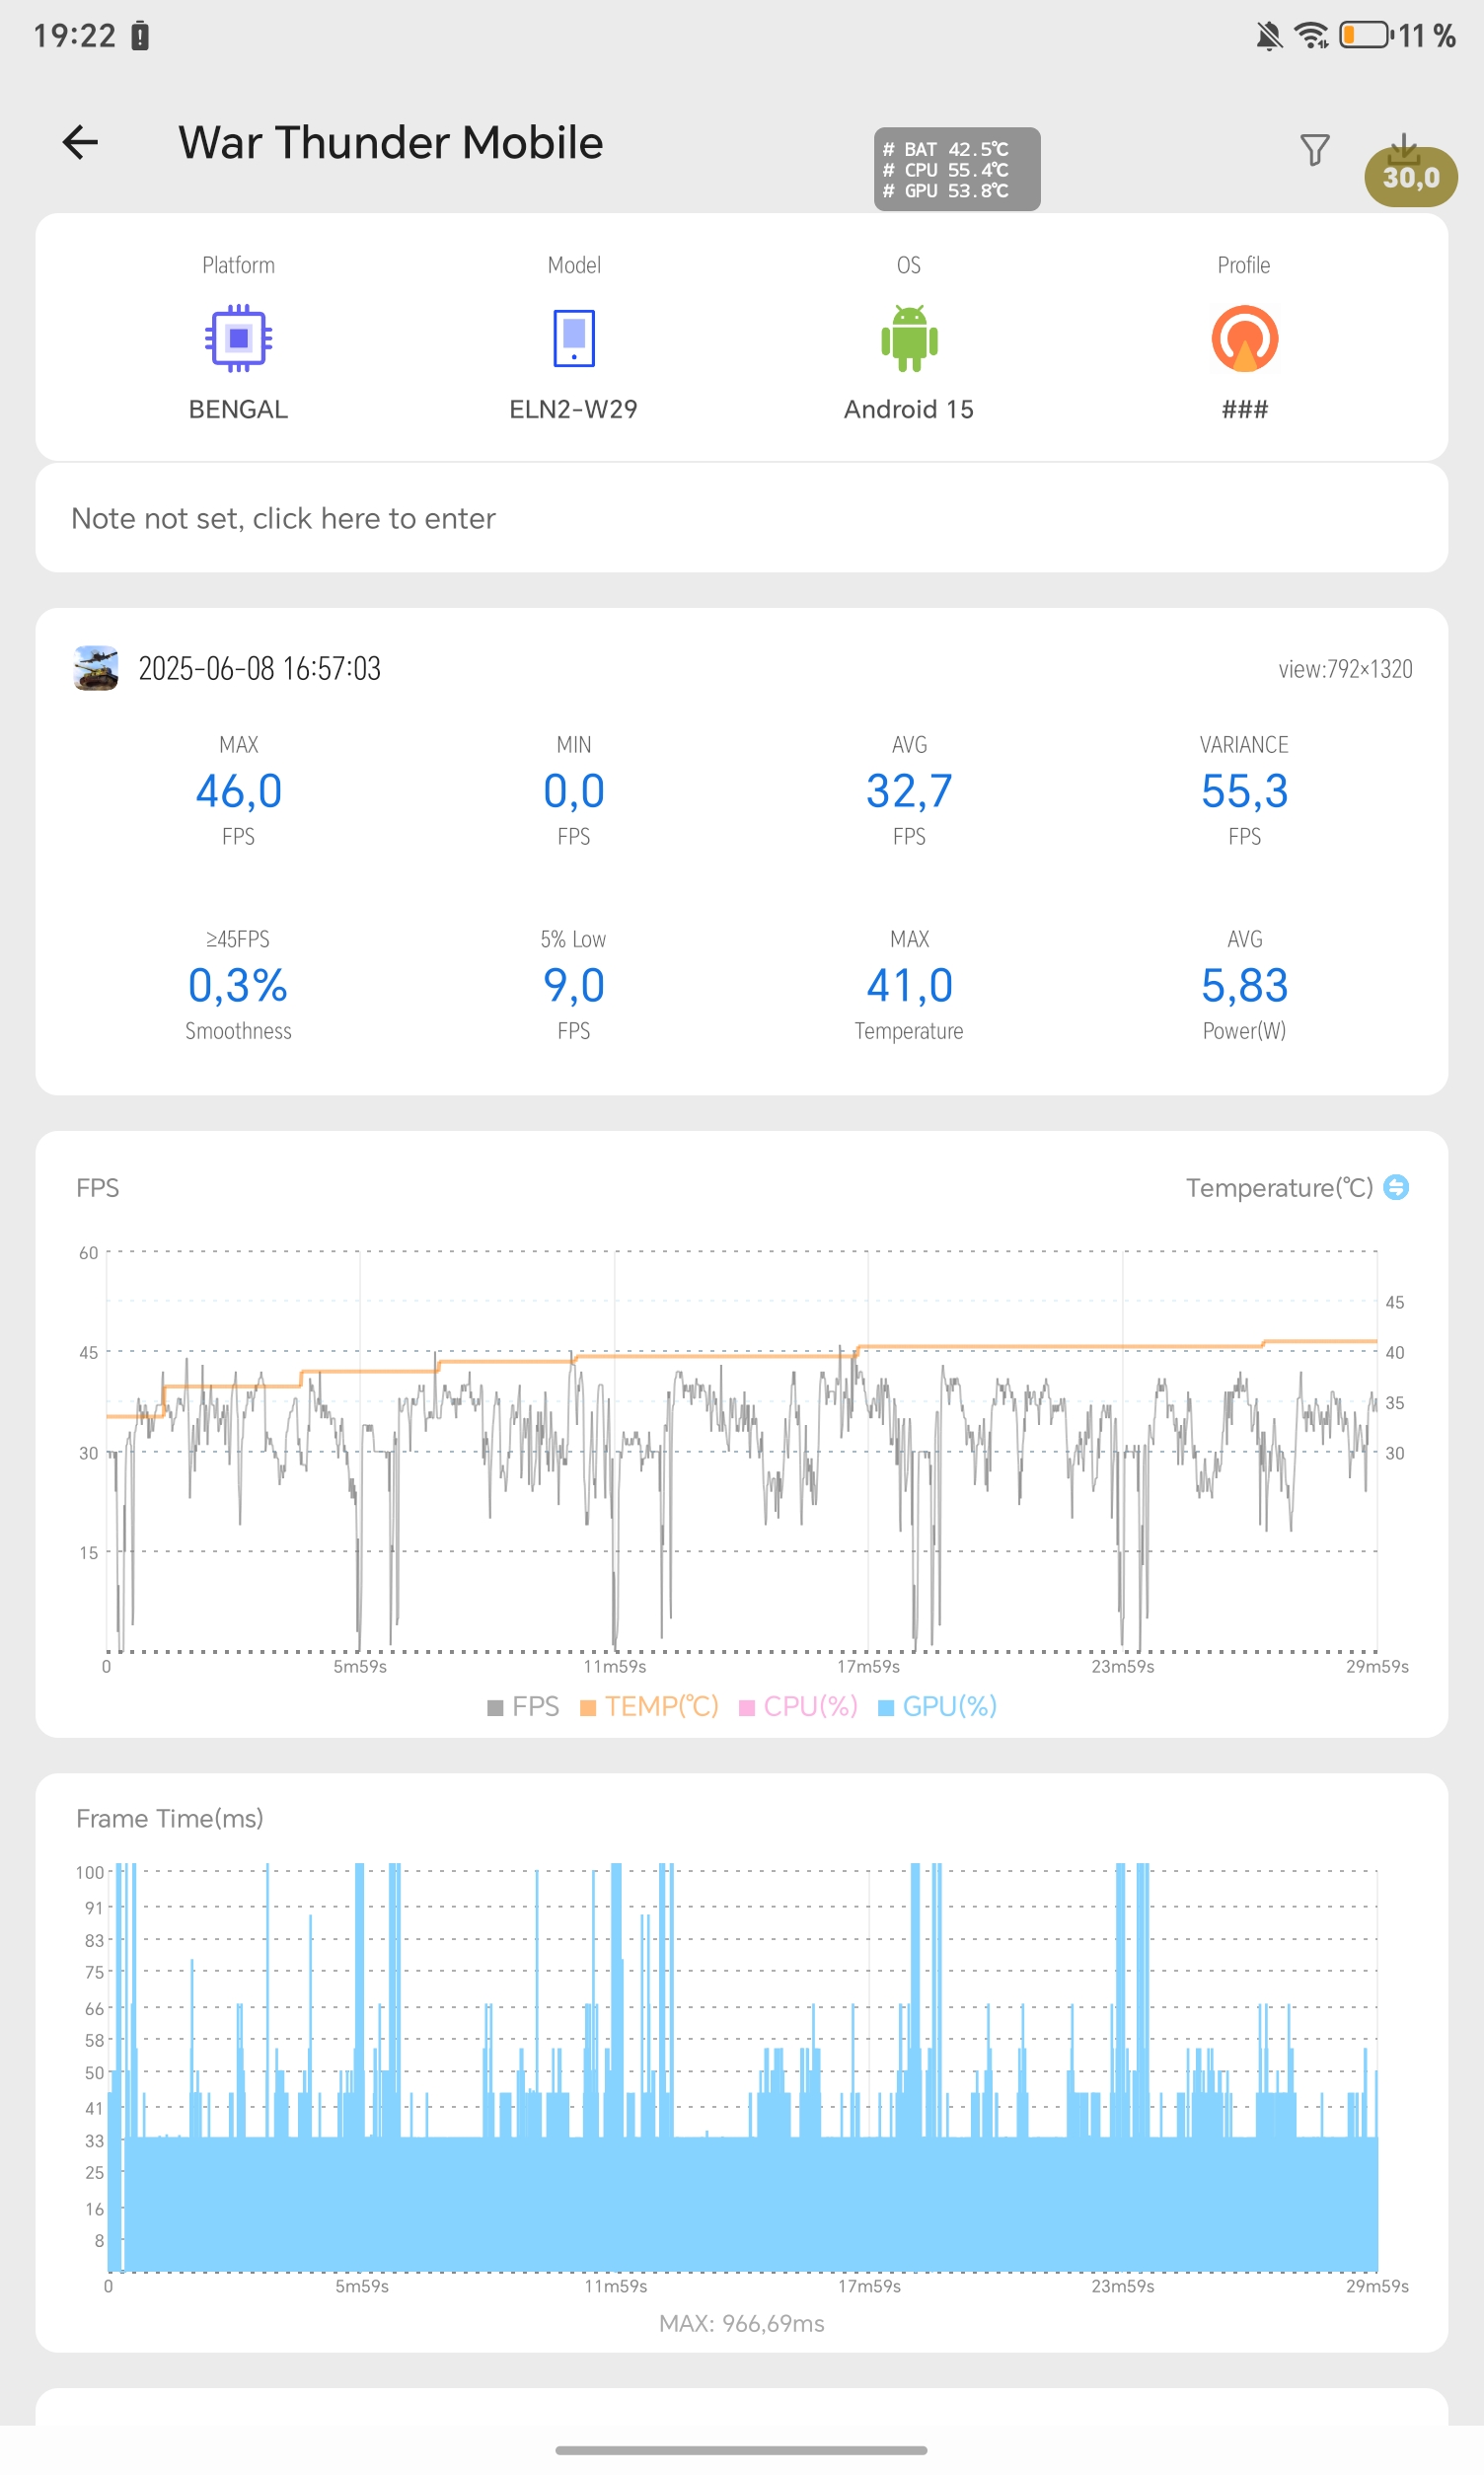1484x2475 pixels.
Task: Tap the MAX 46,0 FPS value
Action: 238,791
